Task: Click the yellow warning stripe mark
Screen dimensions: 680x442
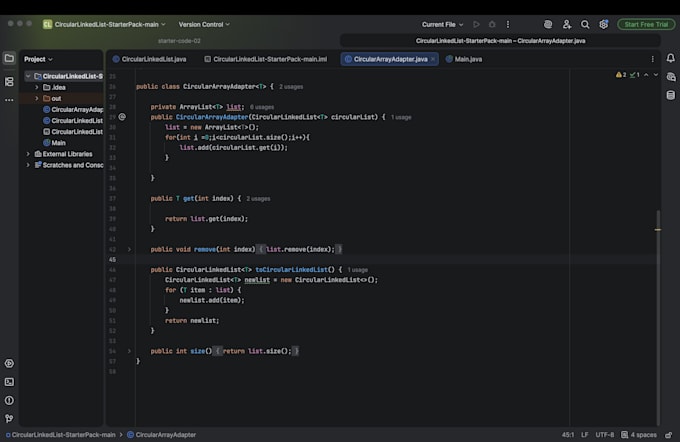Action: click(658, 229)
